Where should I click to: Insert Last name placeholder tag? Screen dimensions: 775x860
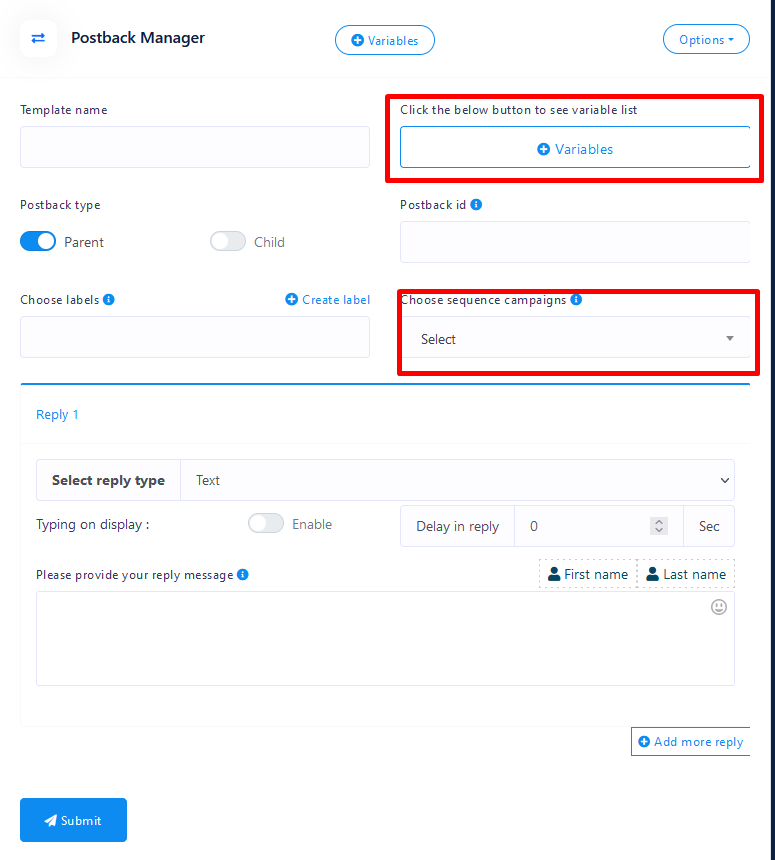686,574
